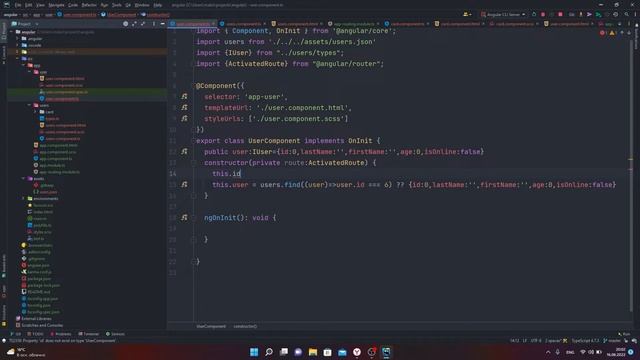Switch to the card.component.ts editor tab

(x=407, y=24)
